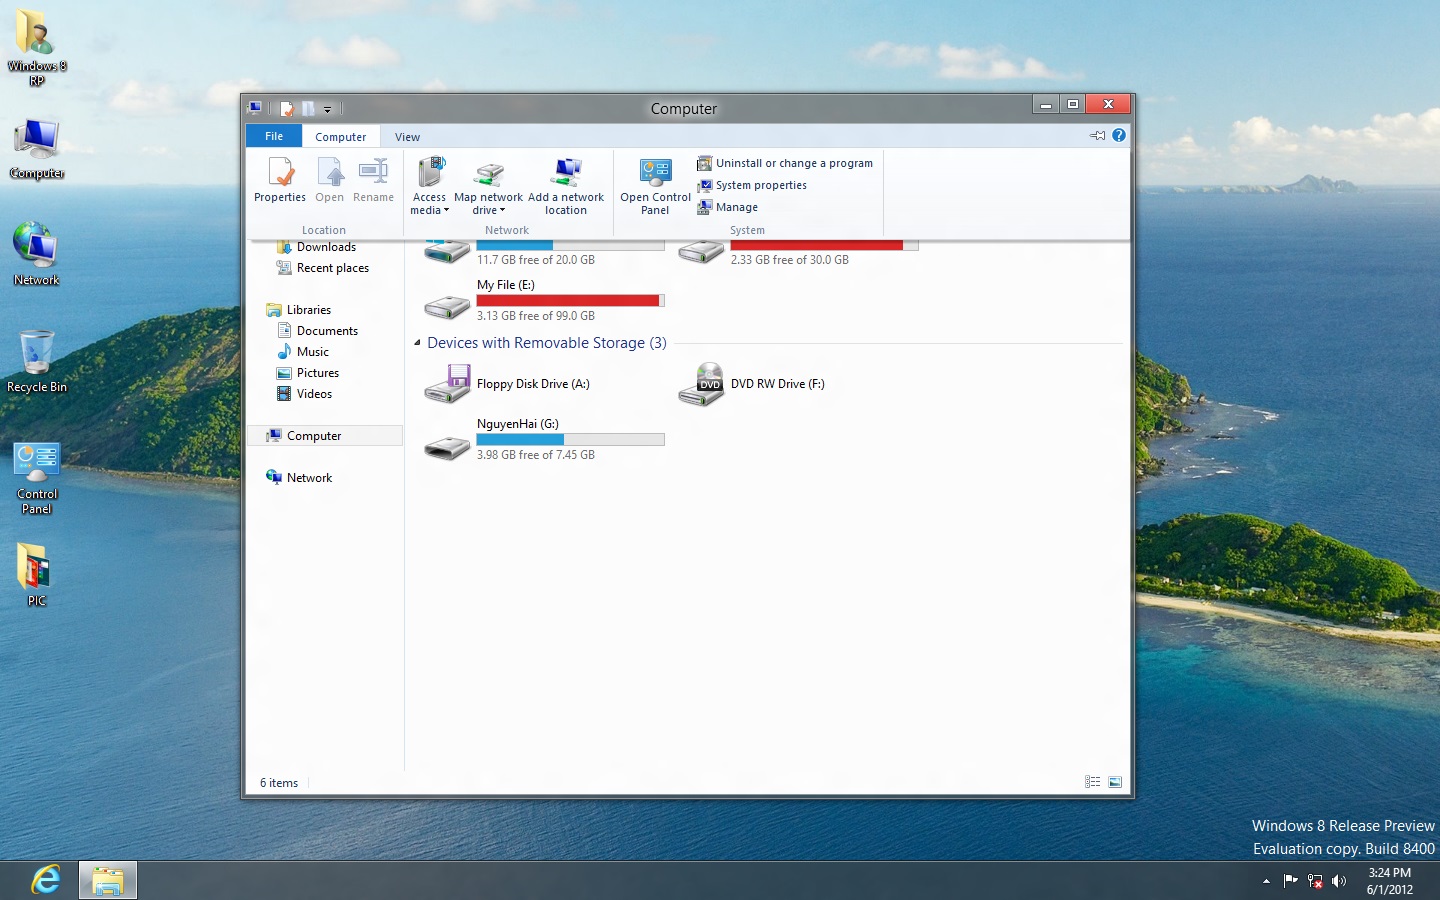Viewport: 1440px width, 900px height.
Task: Click "2.33 GB free of 30.0 GB" text
Action: pyautogui.click(x=789, y=260)
